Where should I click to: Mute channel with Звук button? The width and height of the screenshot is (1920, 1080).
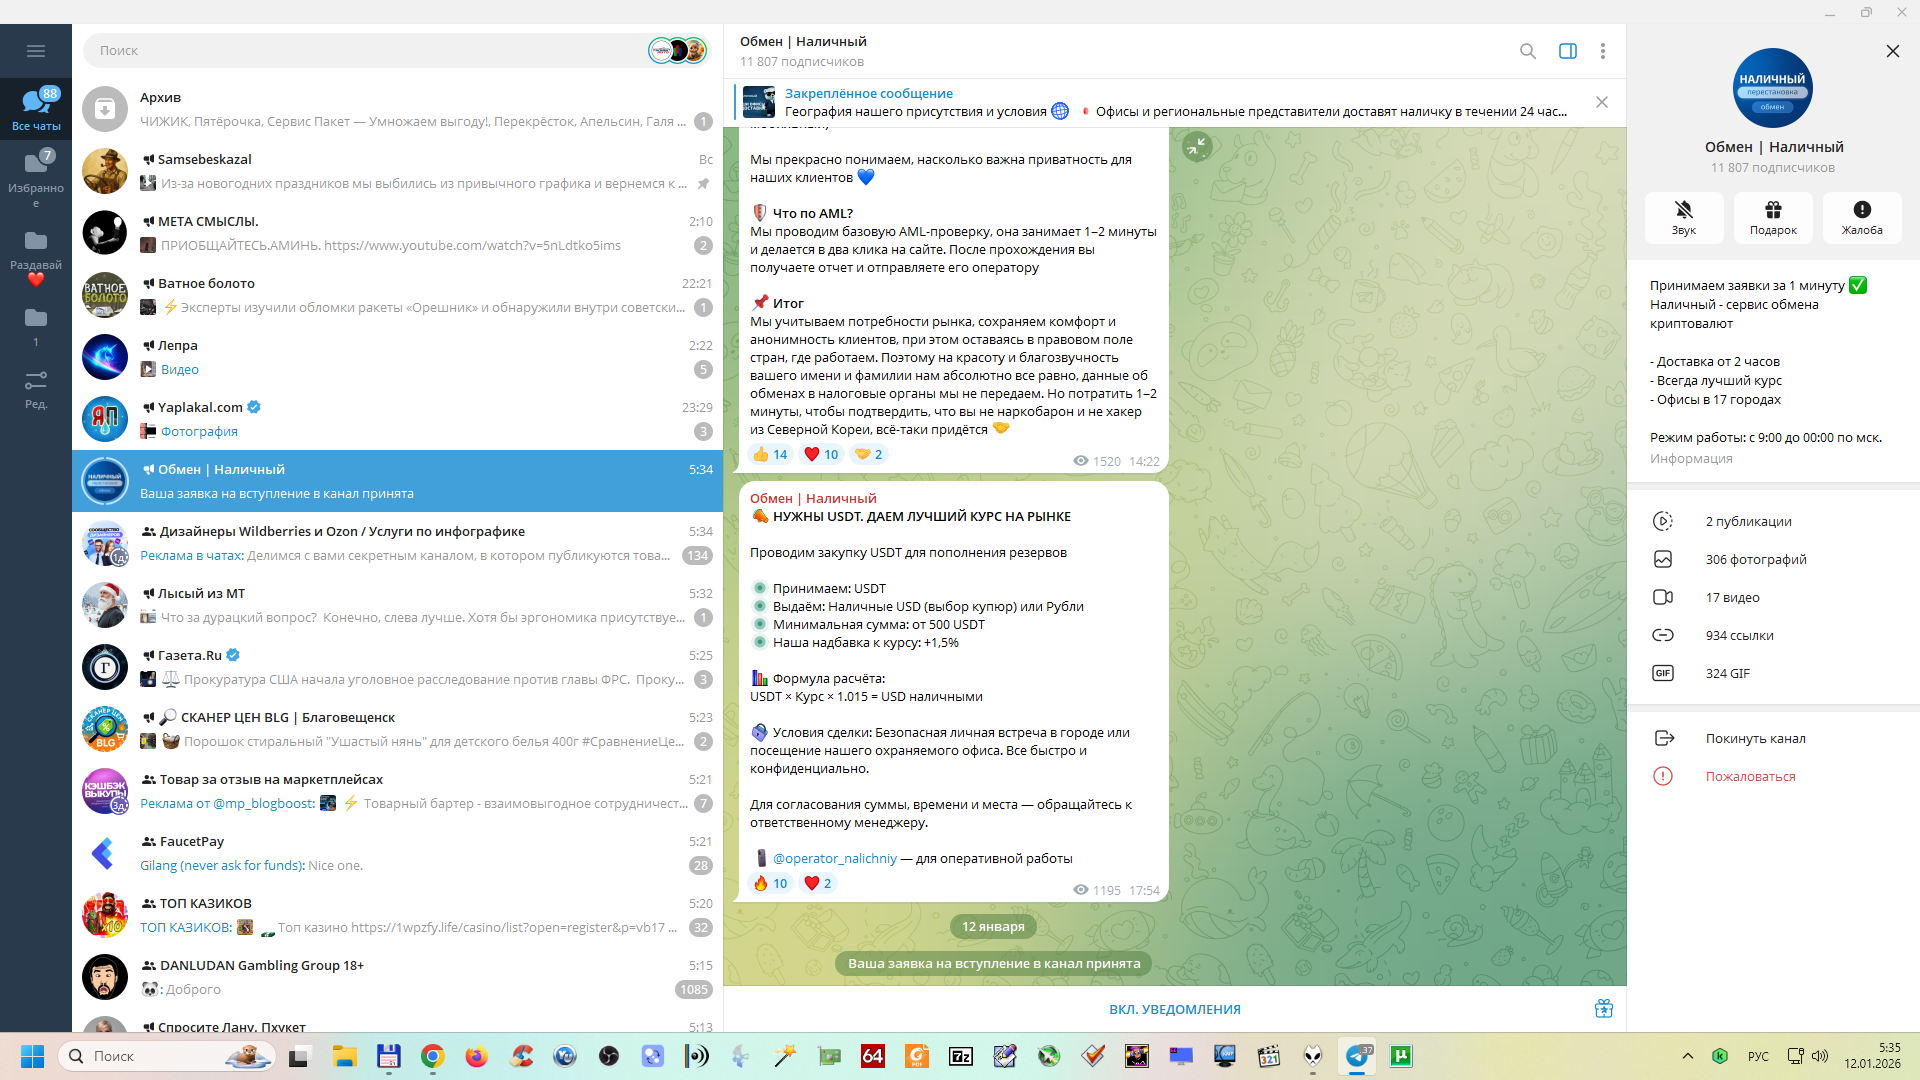coord(1683,216)
